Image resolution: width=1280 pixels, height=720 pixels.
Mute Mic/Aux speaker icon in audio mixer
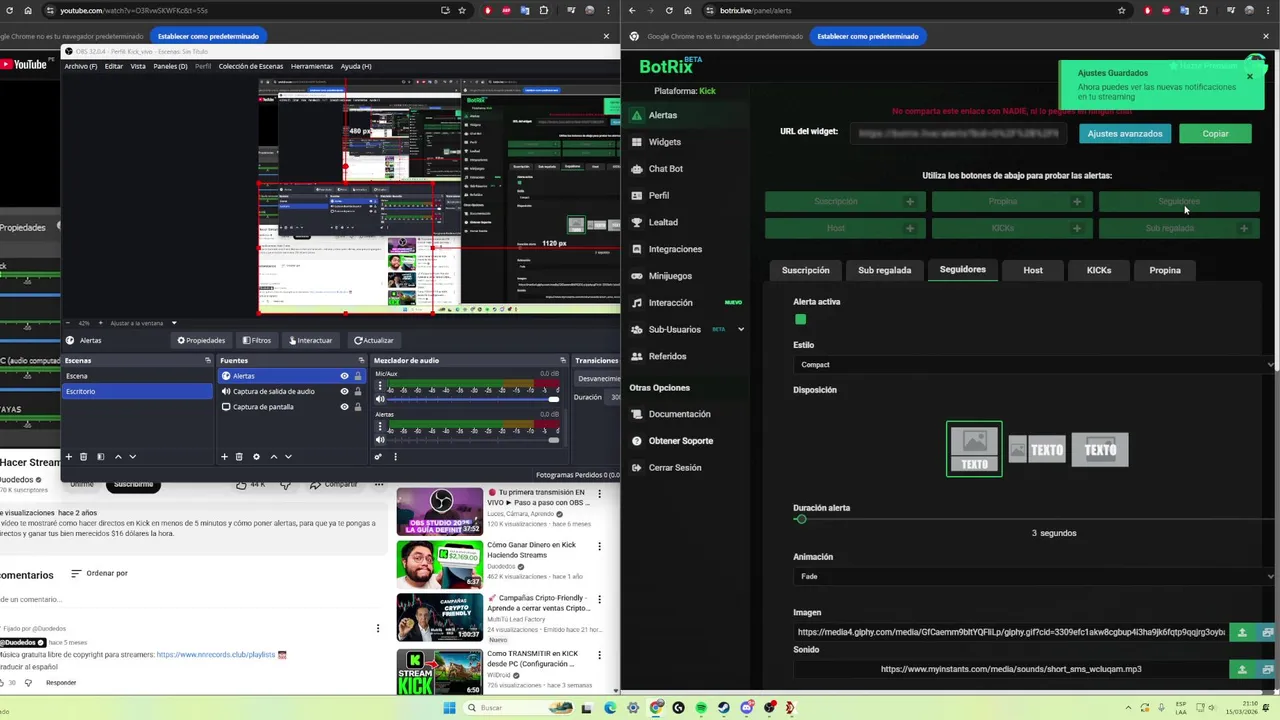pyautogui.click(x=380, y=399)
